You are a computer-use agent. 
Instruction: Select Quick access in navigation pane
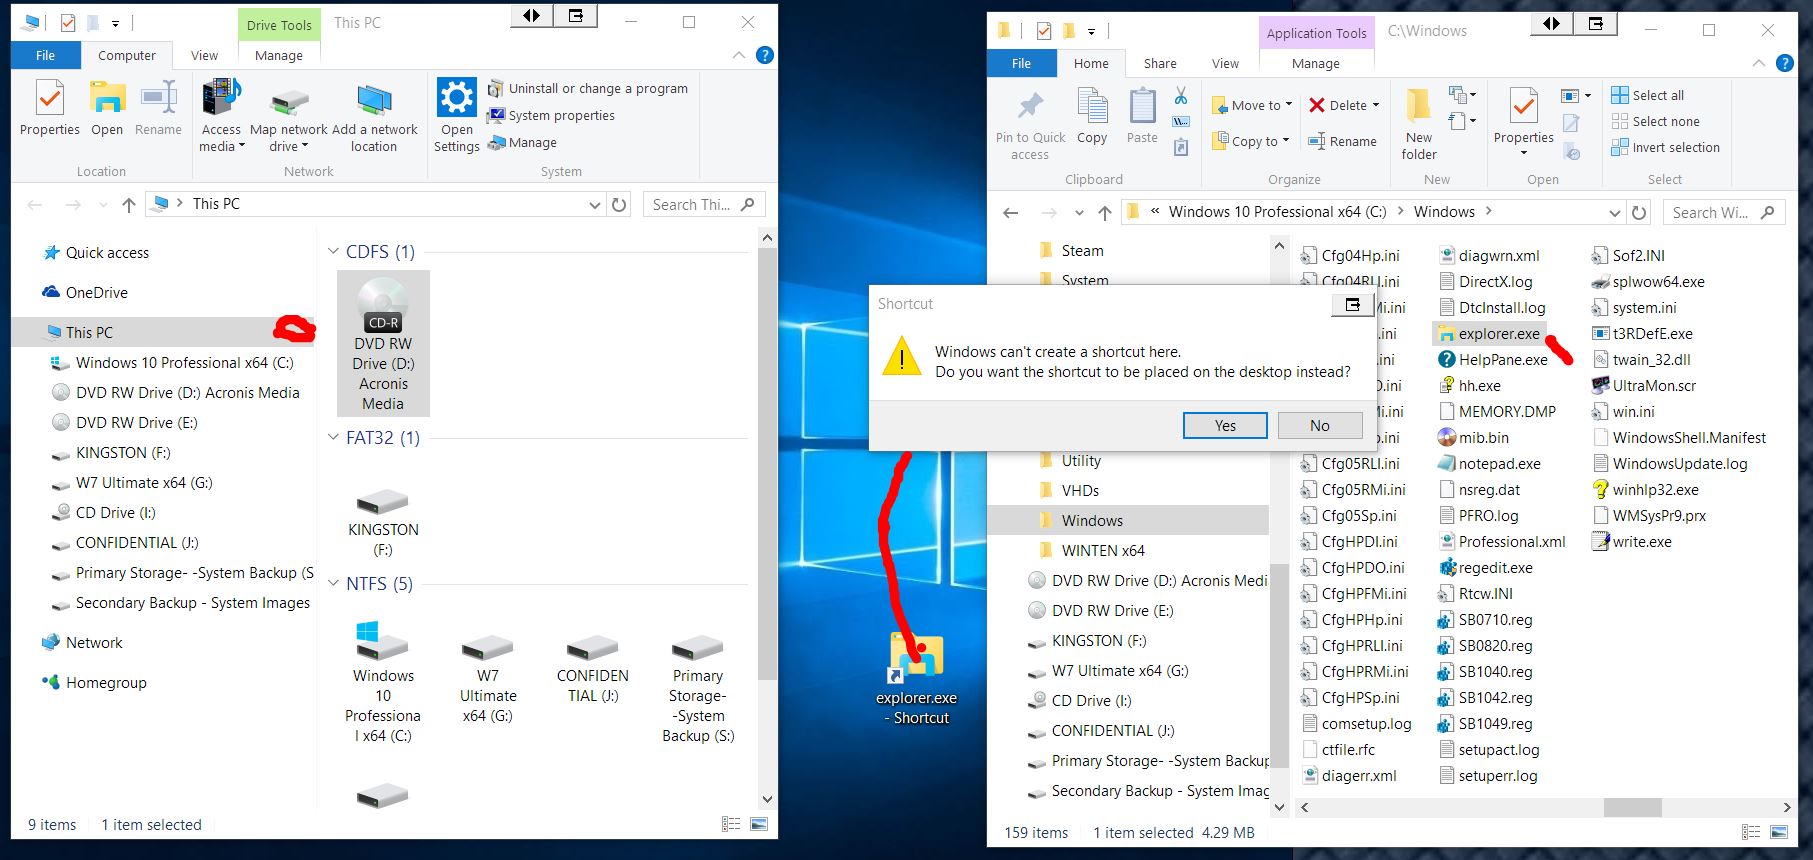96,253
